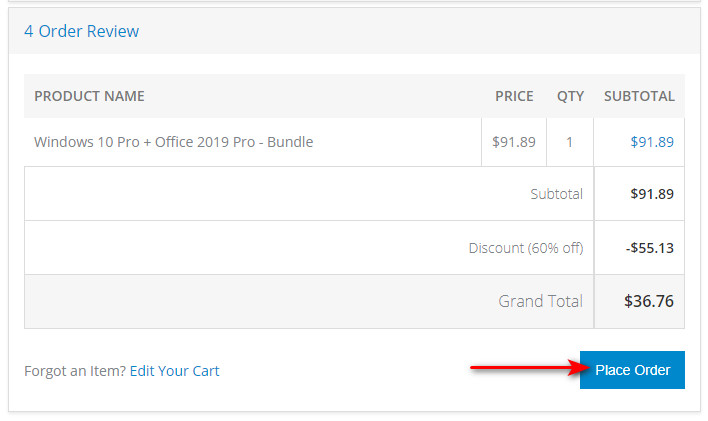
Task: Click the SUBTOTAL column header
Action: (639, 97)
